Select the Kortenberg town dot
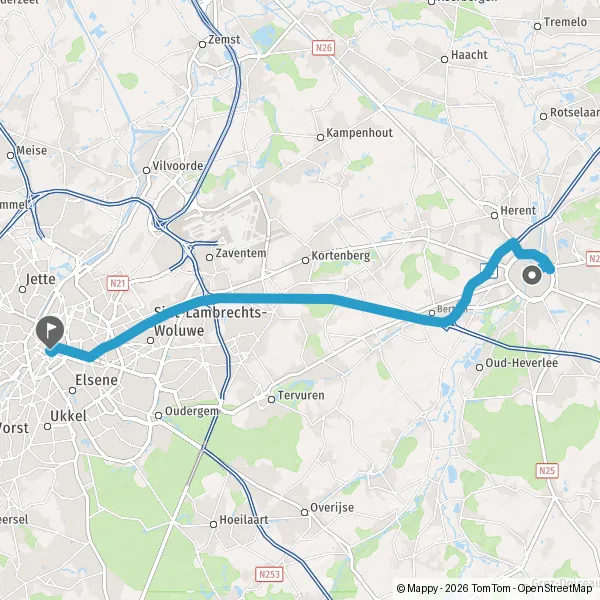This screenshot has height=600, width=600. click(x=305, y=261)
